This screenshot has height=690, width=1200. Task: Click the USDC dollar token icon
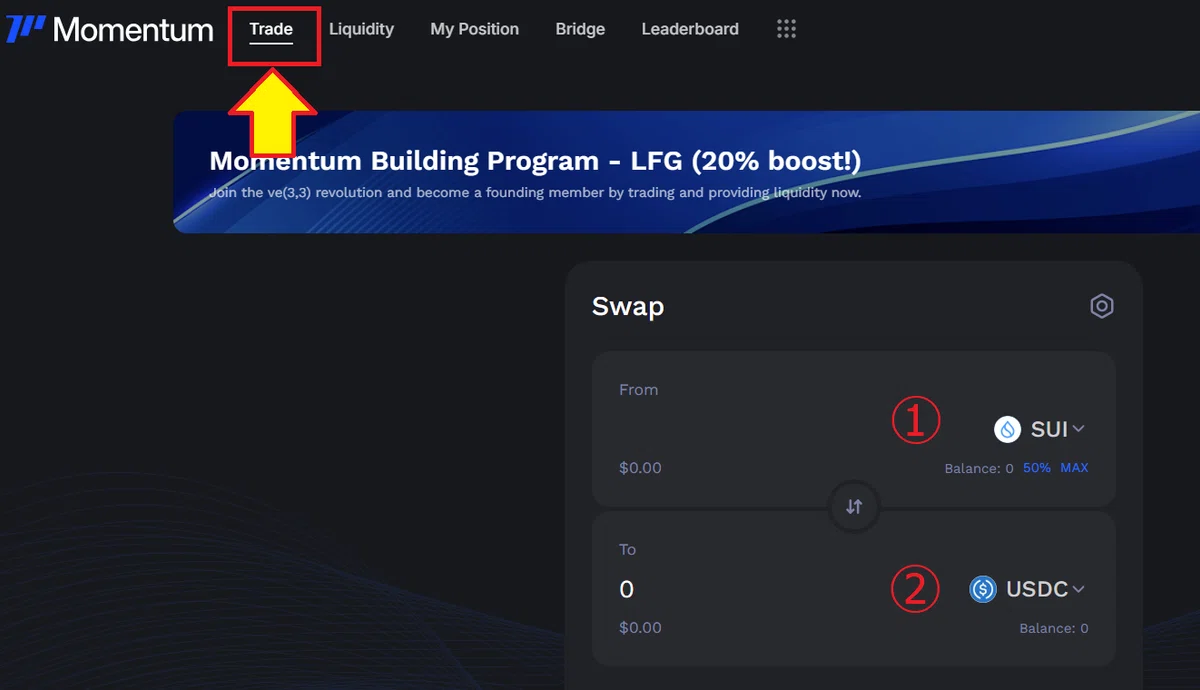[x=983, y=589]
